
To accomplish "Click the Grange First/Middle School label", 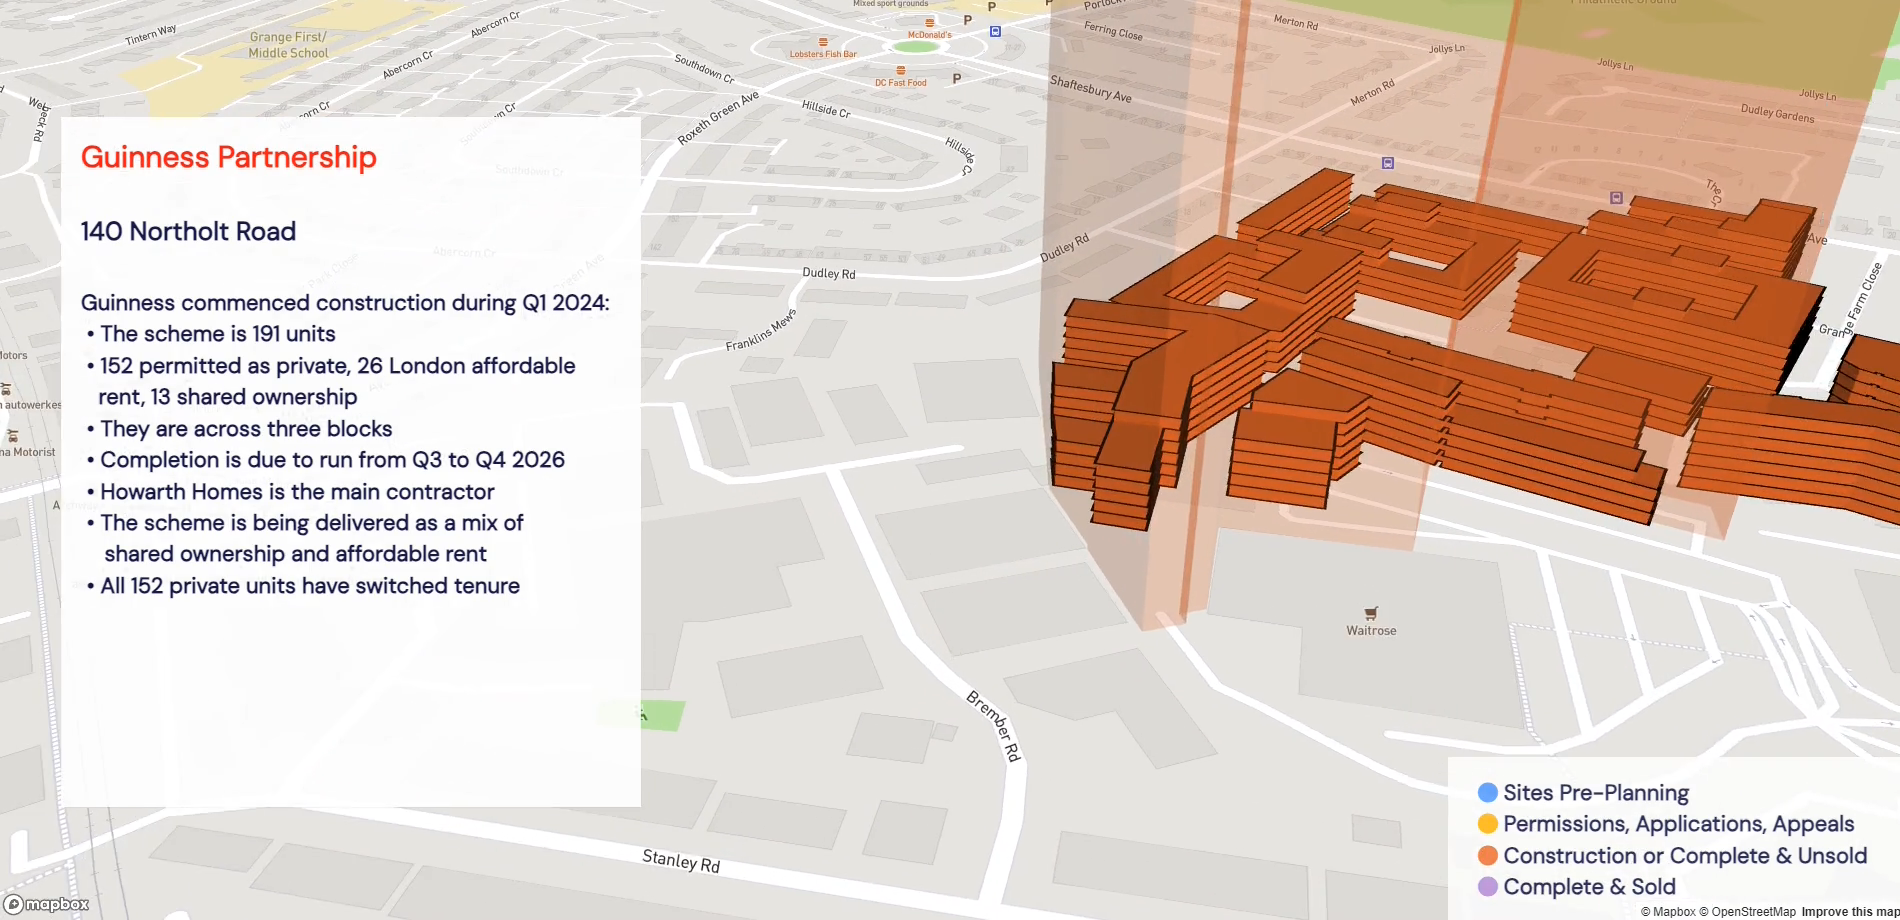I will coord(288,45).
